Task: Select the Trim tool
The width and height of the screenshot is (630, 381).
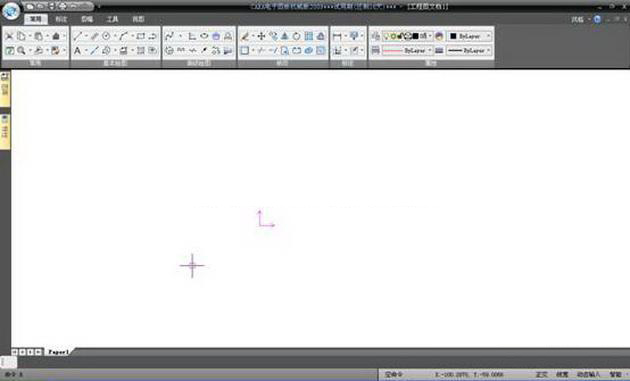Action: [x=261, y=51]
